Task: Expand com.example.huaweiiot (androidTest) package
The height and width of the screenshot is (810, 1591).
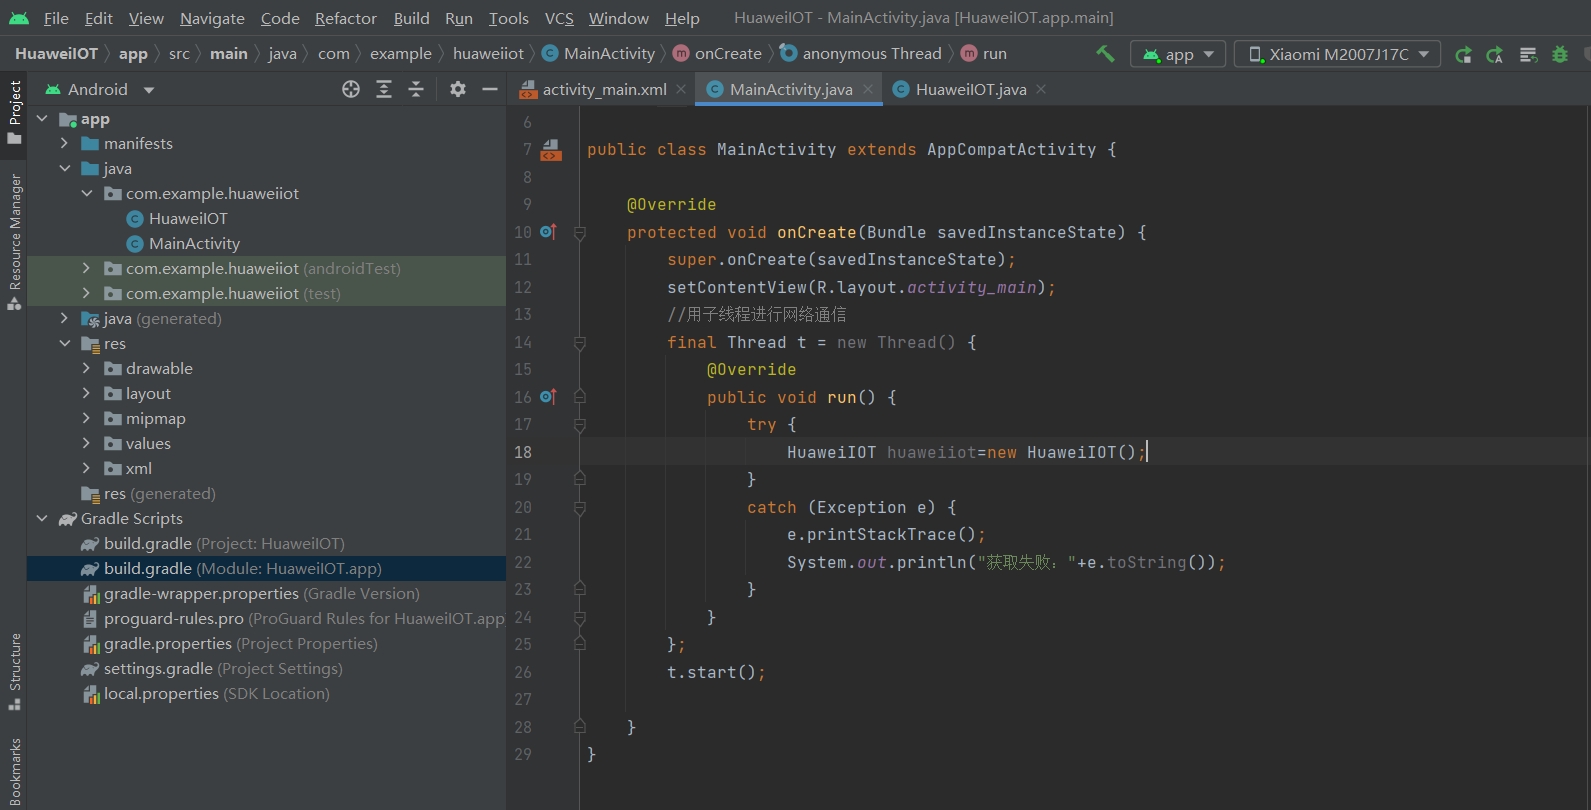Action: [x=87, y=269]
